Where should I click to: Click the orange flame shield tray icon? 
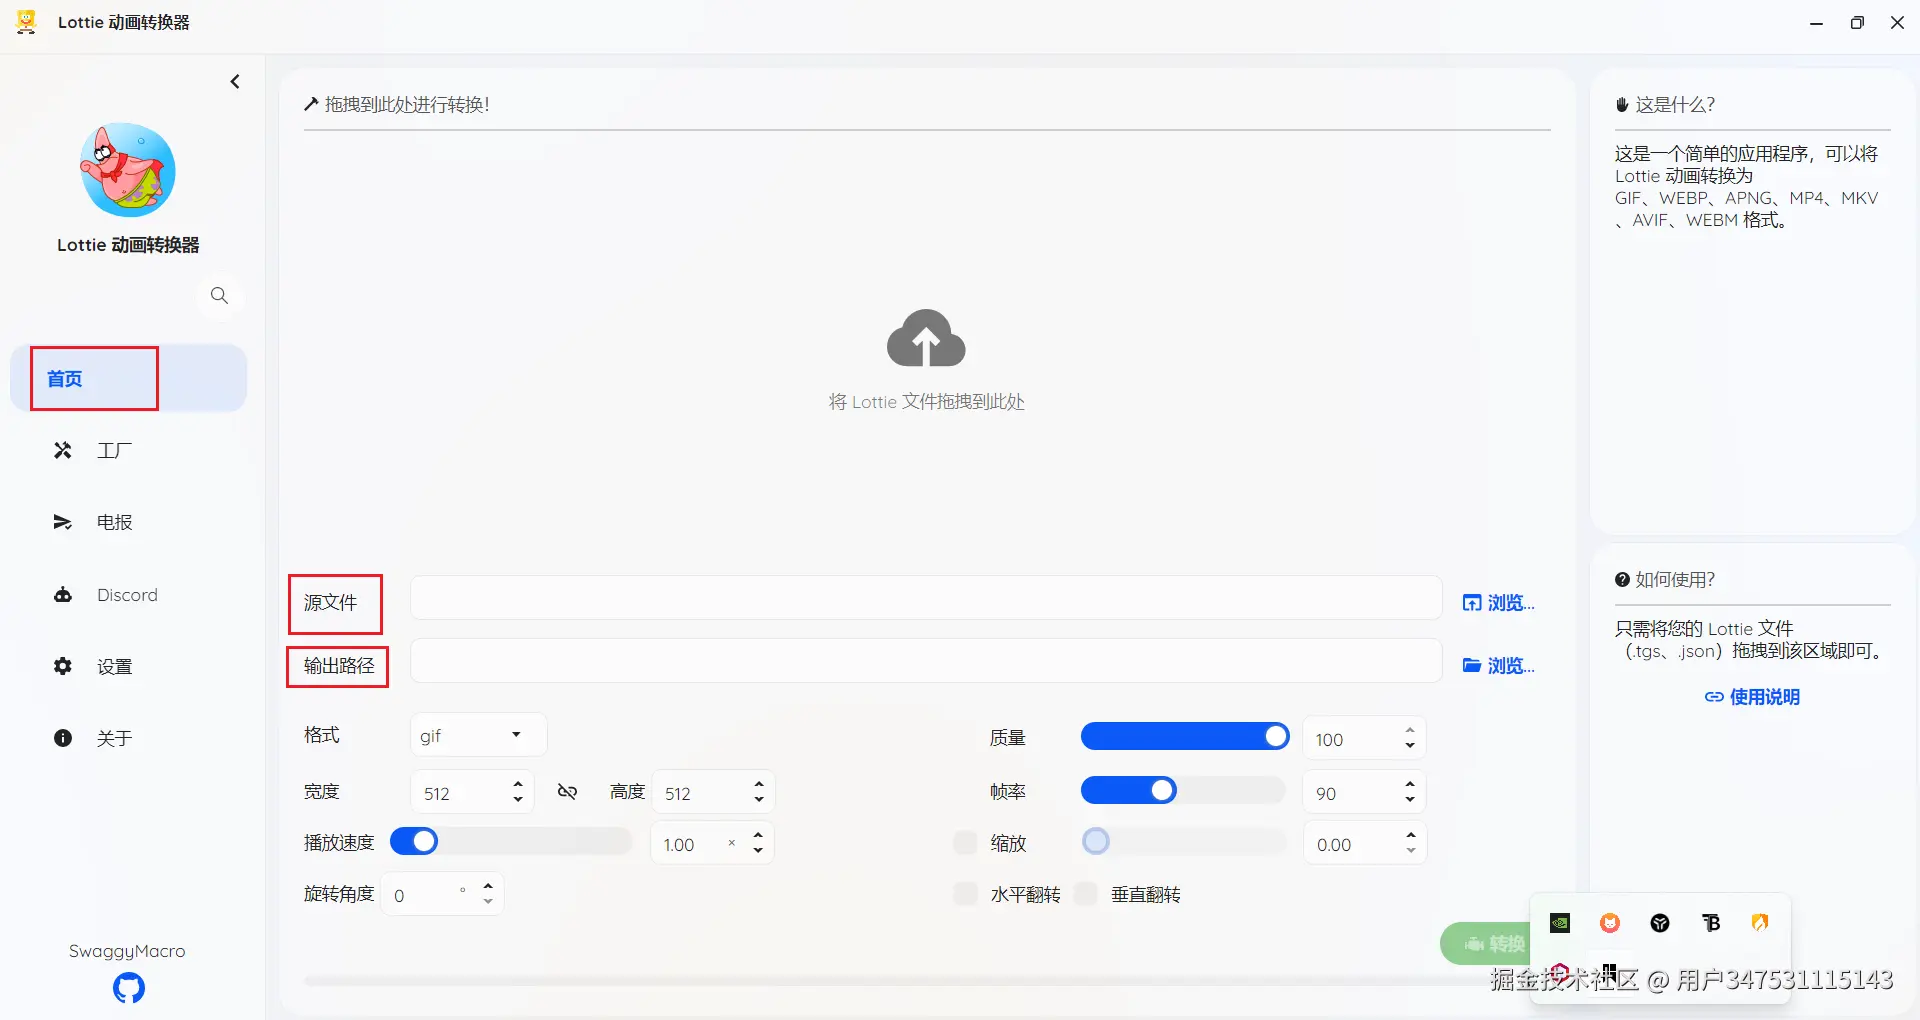pos(1760,923)
